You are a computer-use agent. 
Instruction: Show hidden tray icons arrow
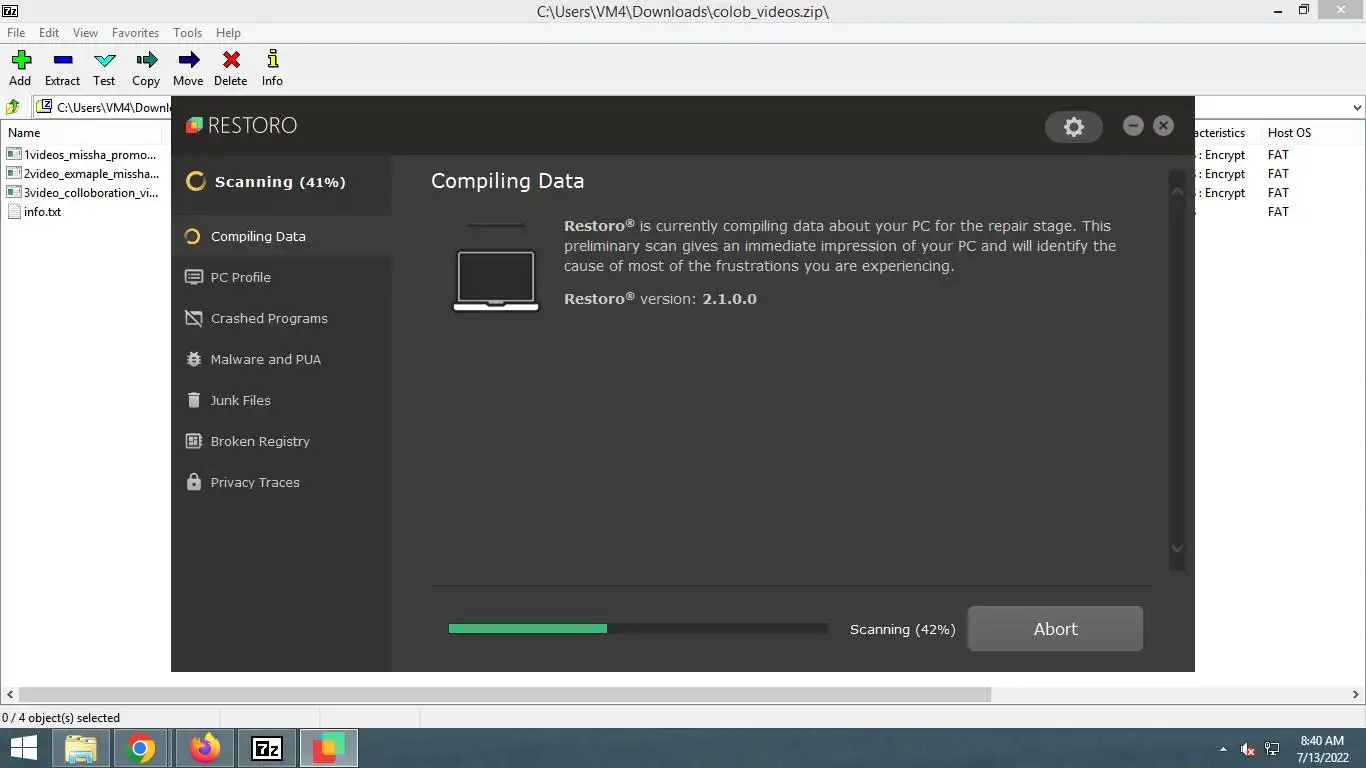click(x=1223, y=749)
